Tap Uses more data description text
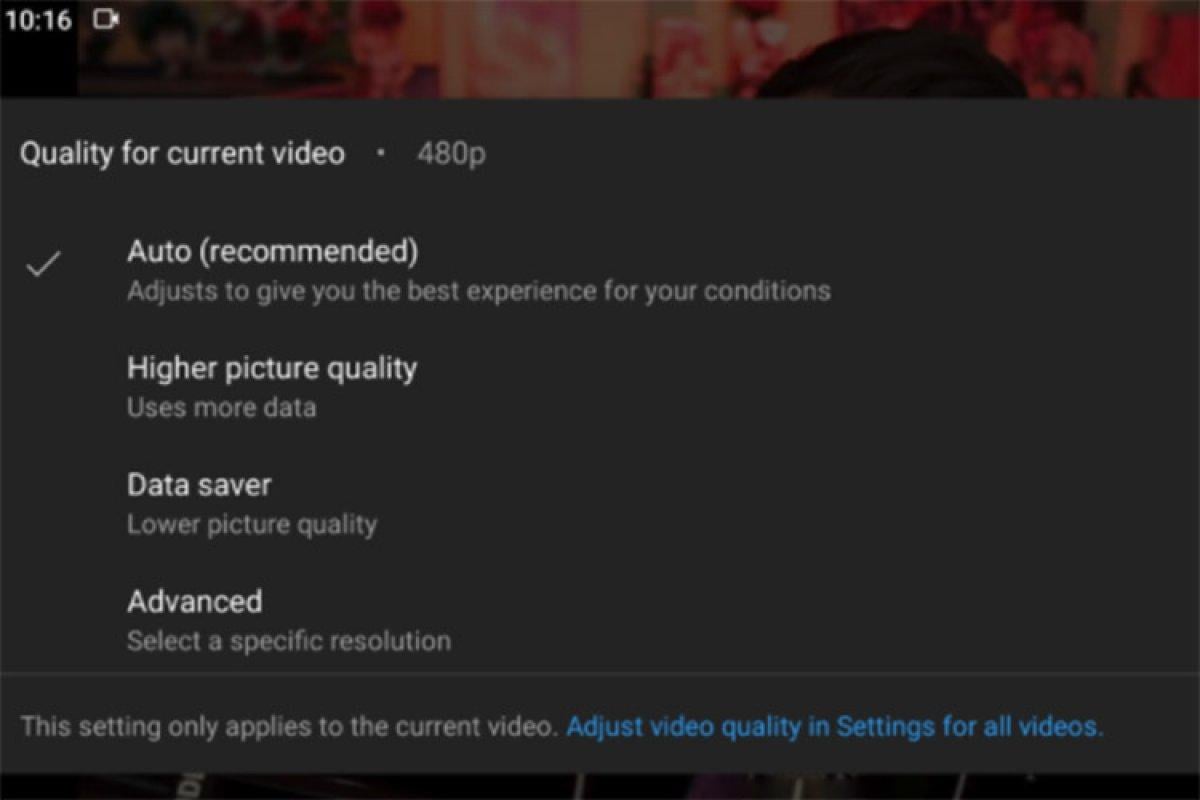Image resolution: width=1200 pixels, height=800 pixels. [x=220, y=407]
